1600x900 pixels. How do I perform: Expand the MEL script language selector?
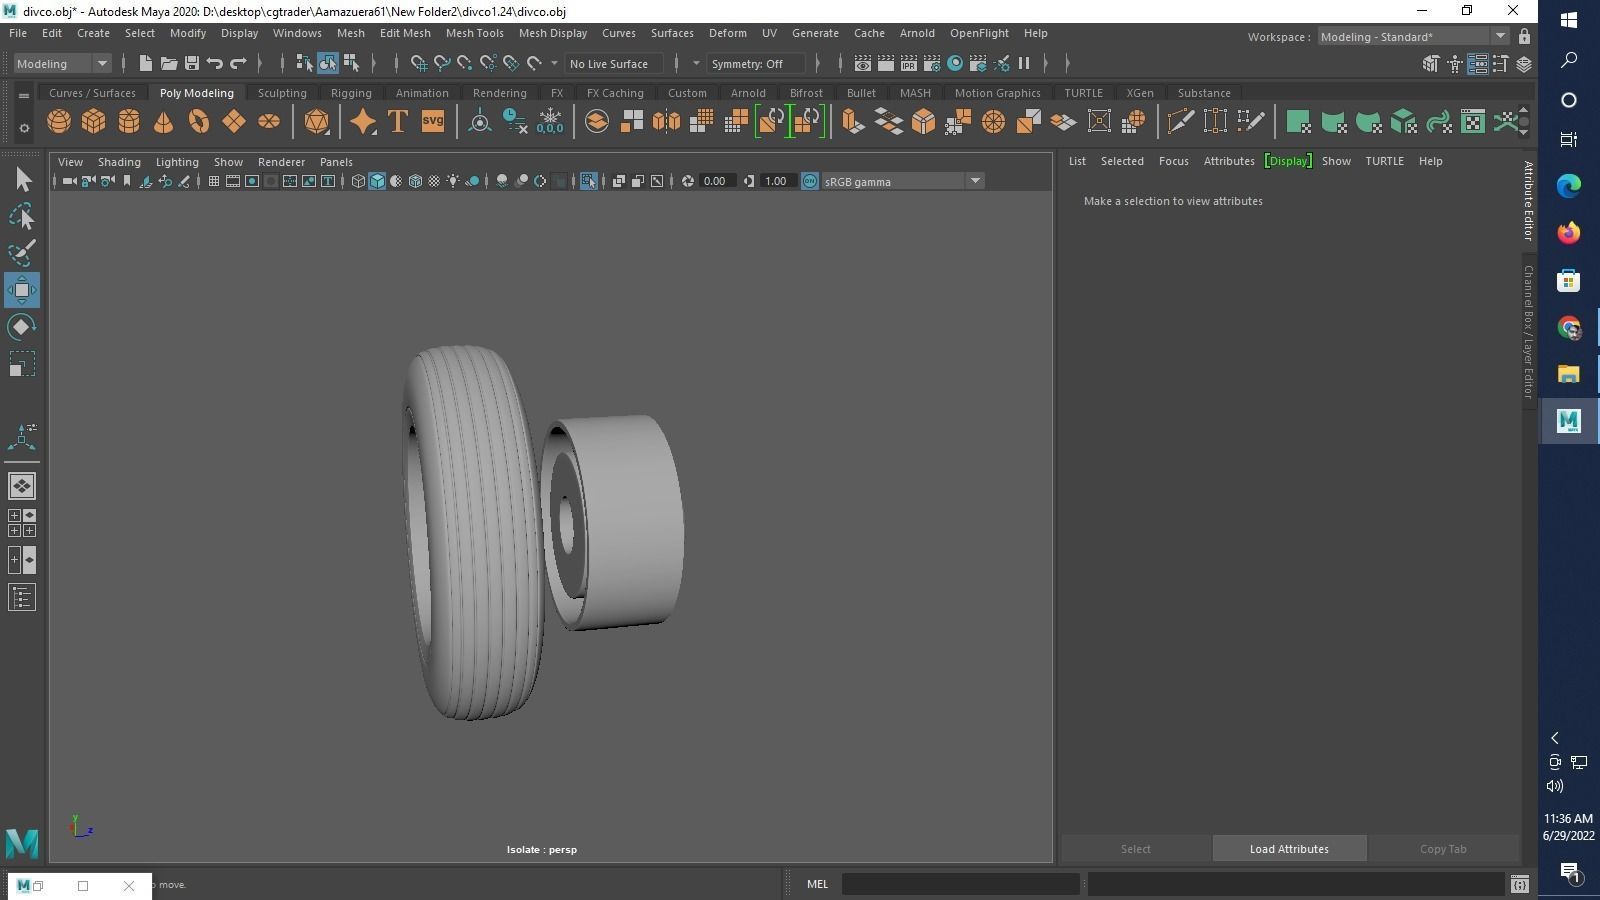[x=817, y=884]
